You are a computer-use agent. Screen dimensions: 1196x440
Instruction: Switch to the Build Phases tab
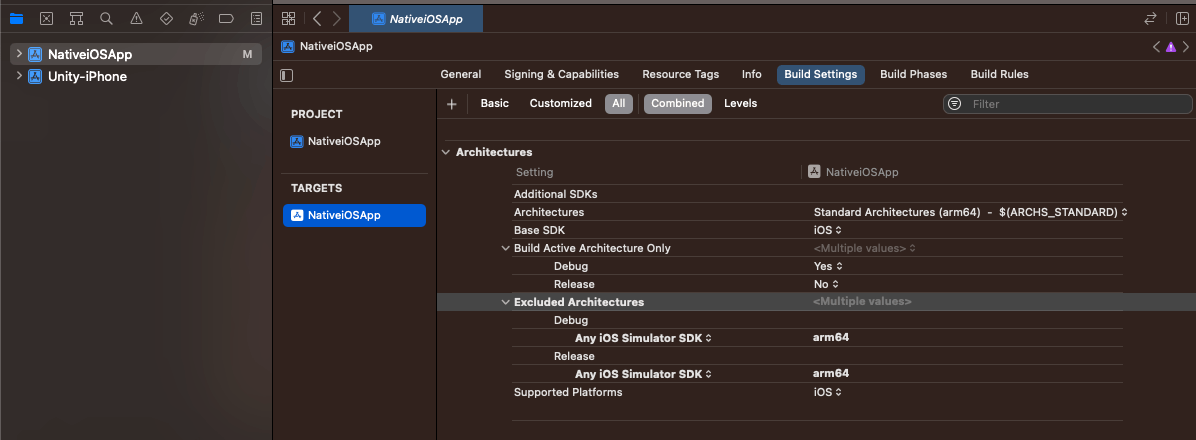(x=913, y=74)
